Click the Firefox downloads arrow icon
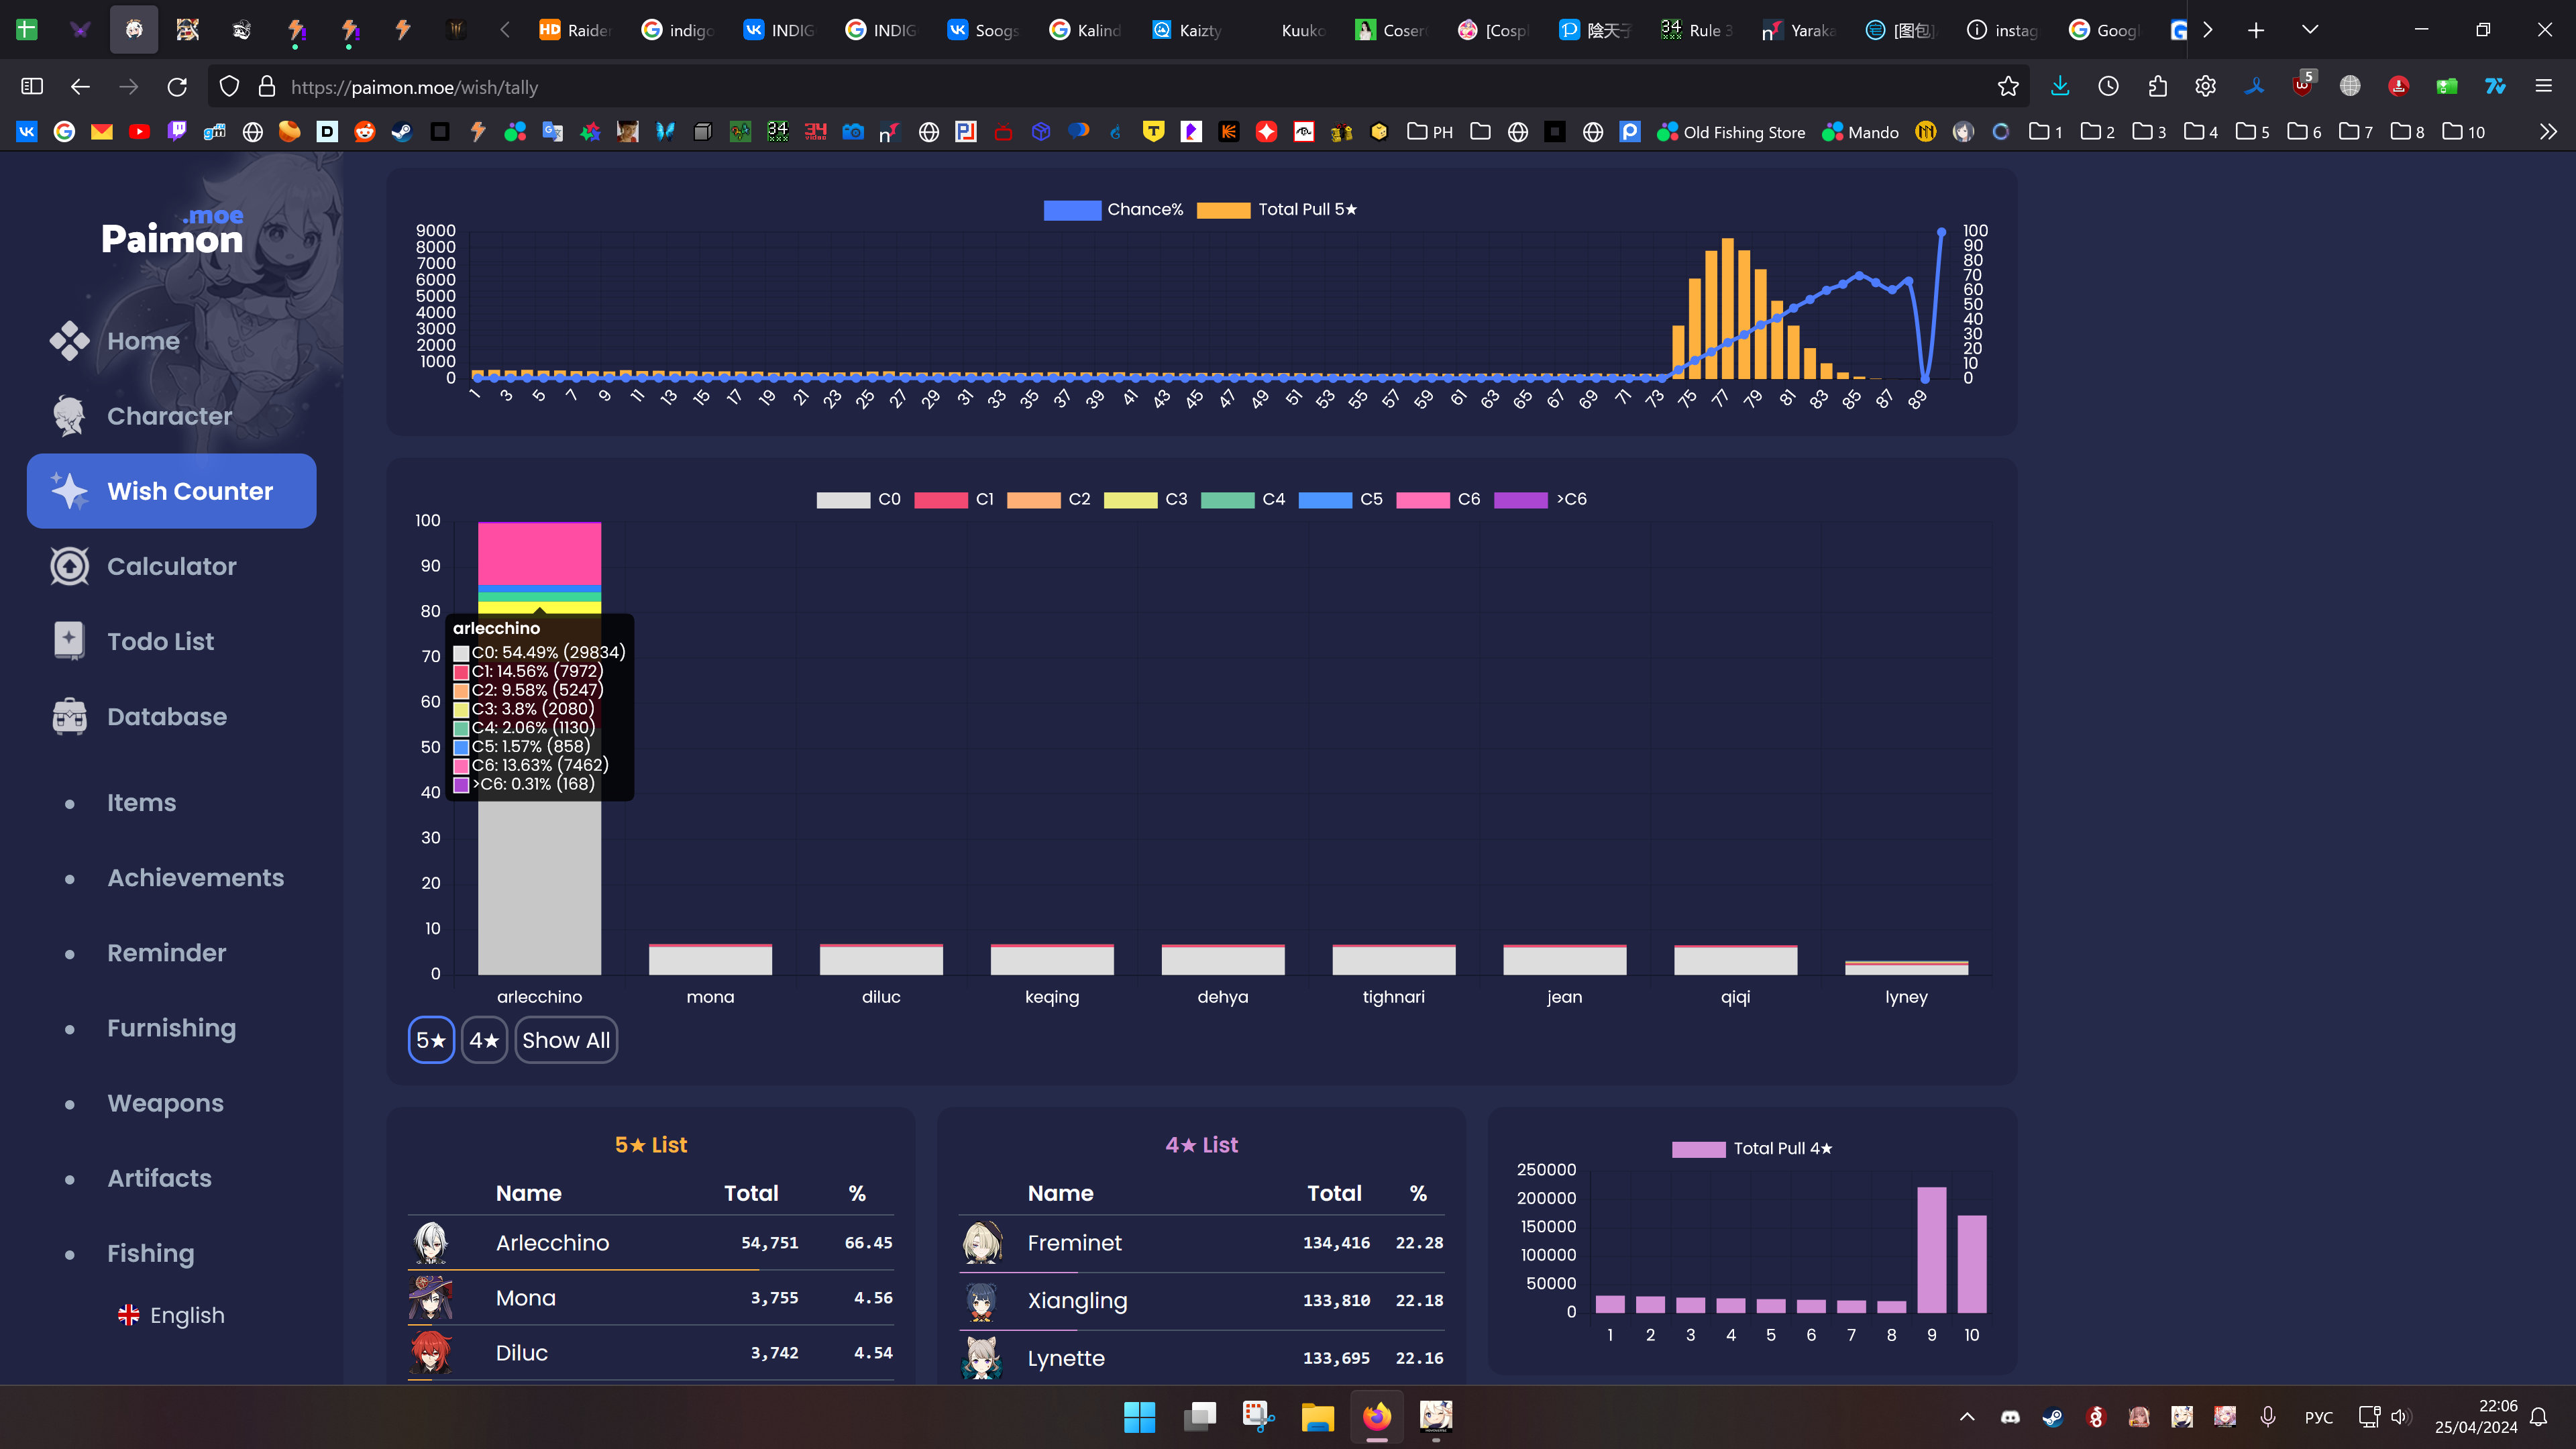The height and width of the screenshot is (1449, 2576). (x=2060, y=87)
